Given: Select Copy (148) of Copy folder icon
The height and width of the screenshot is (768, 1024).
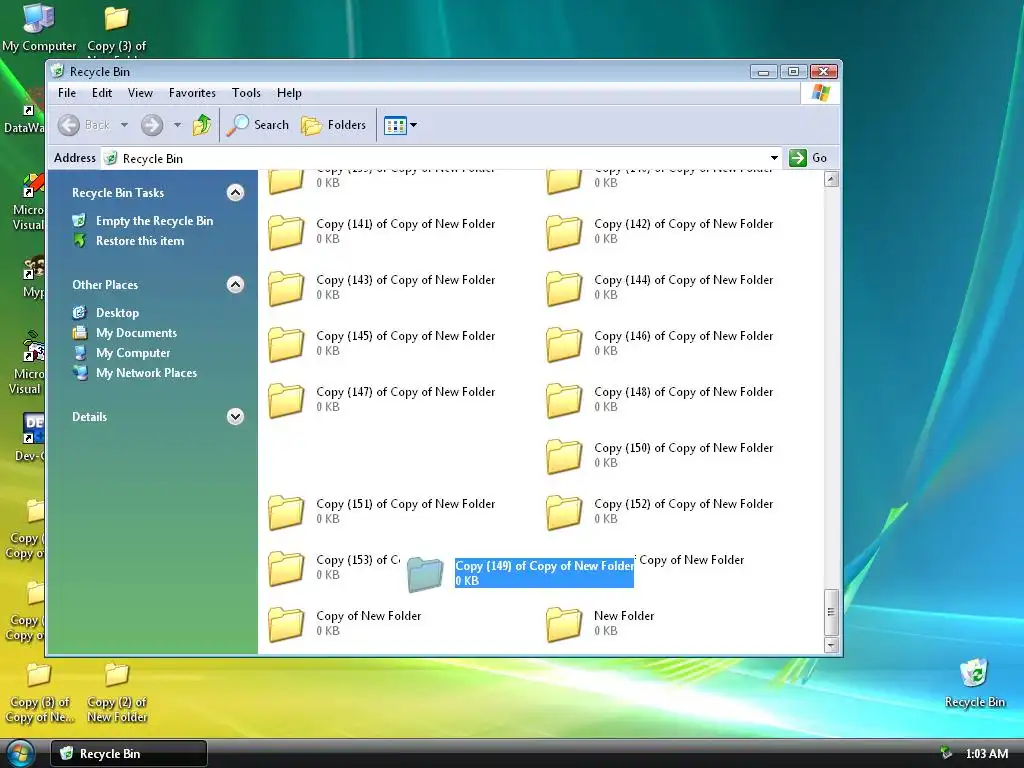Looking at the screenshot, I should [x=564, y=400].
